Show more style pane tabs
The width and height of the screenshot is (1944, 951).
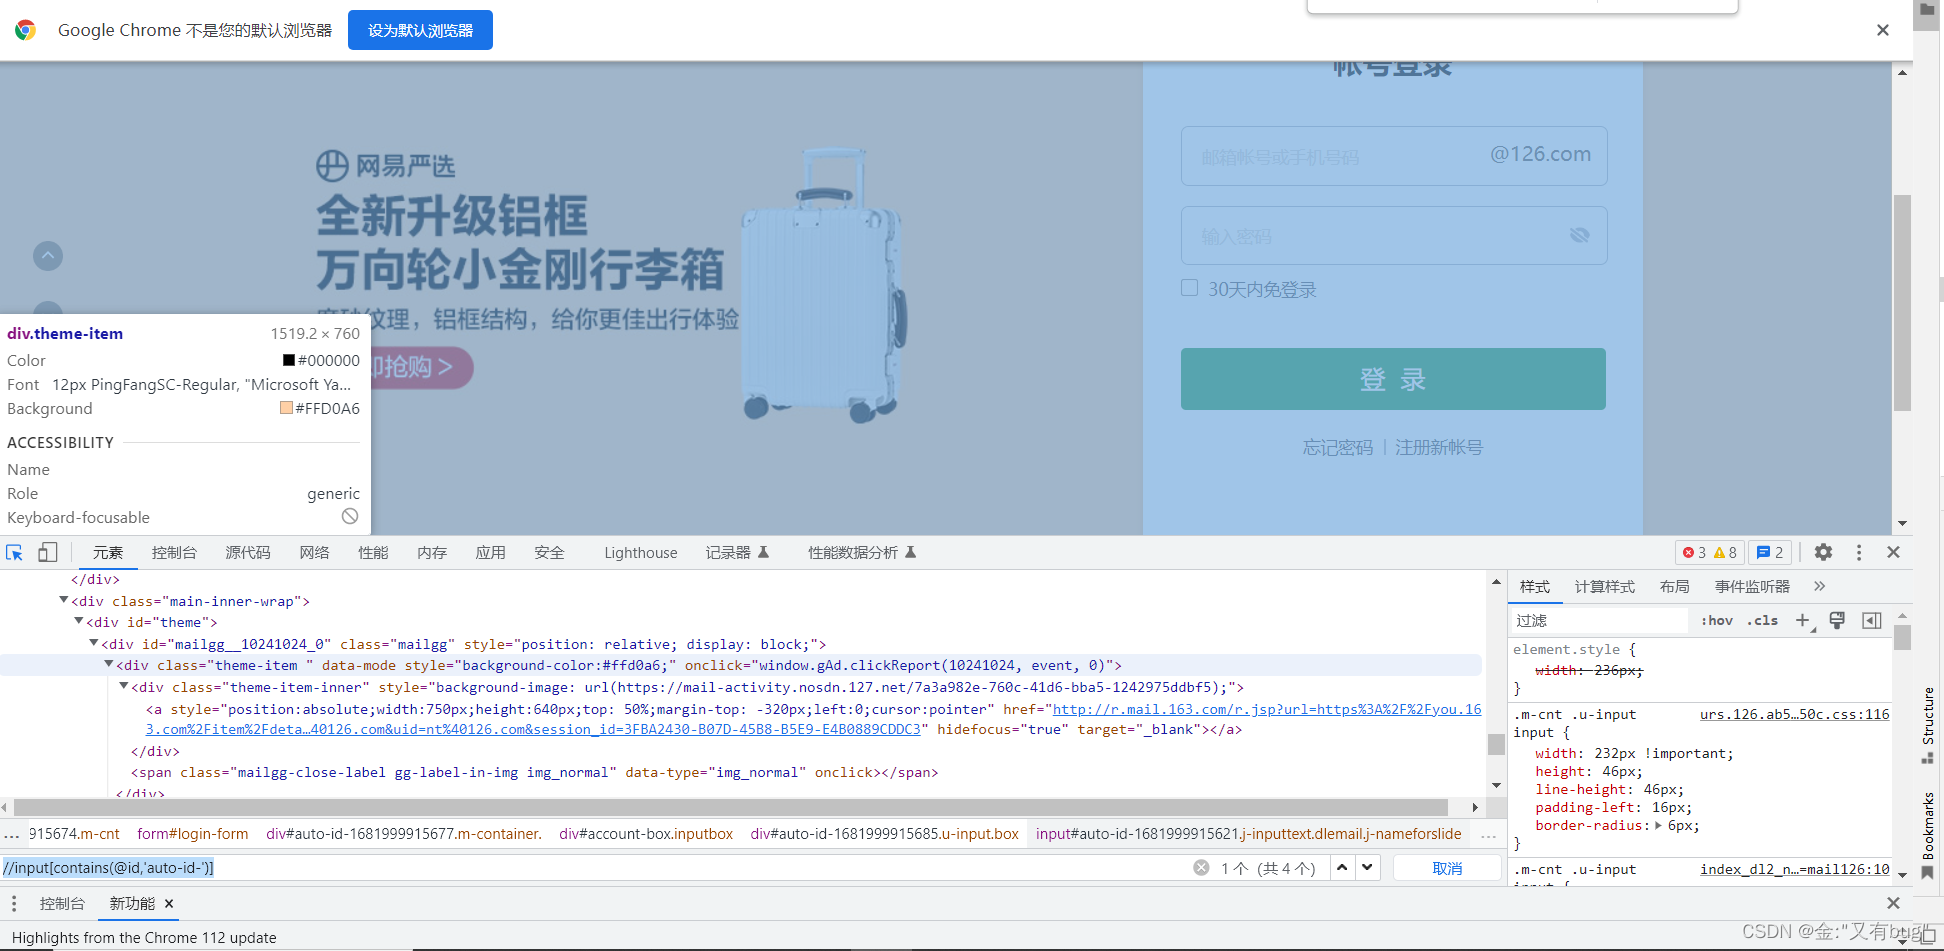click(1819, 586)
